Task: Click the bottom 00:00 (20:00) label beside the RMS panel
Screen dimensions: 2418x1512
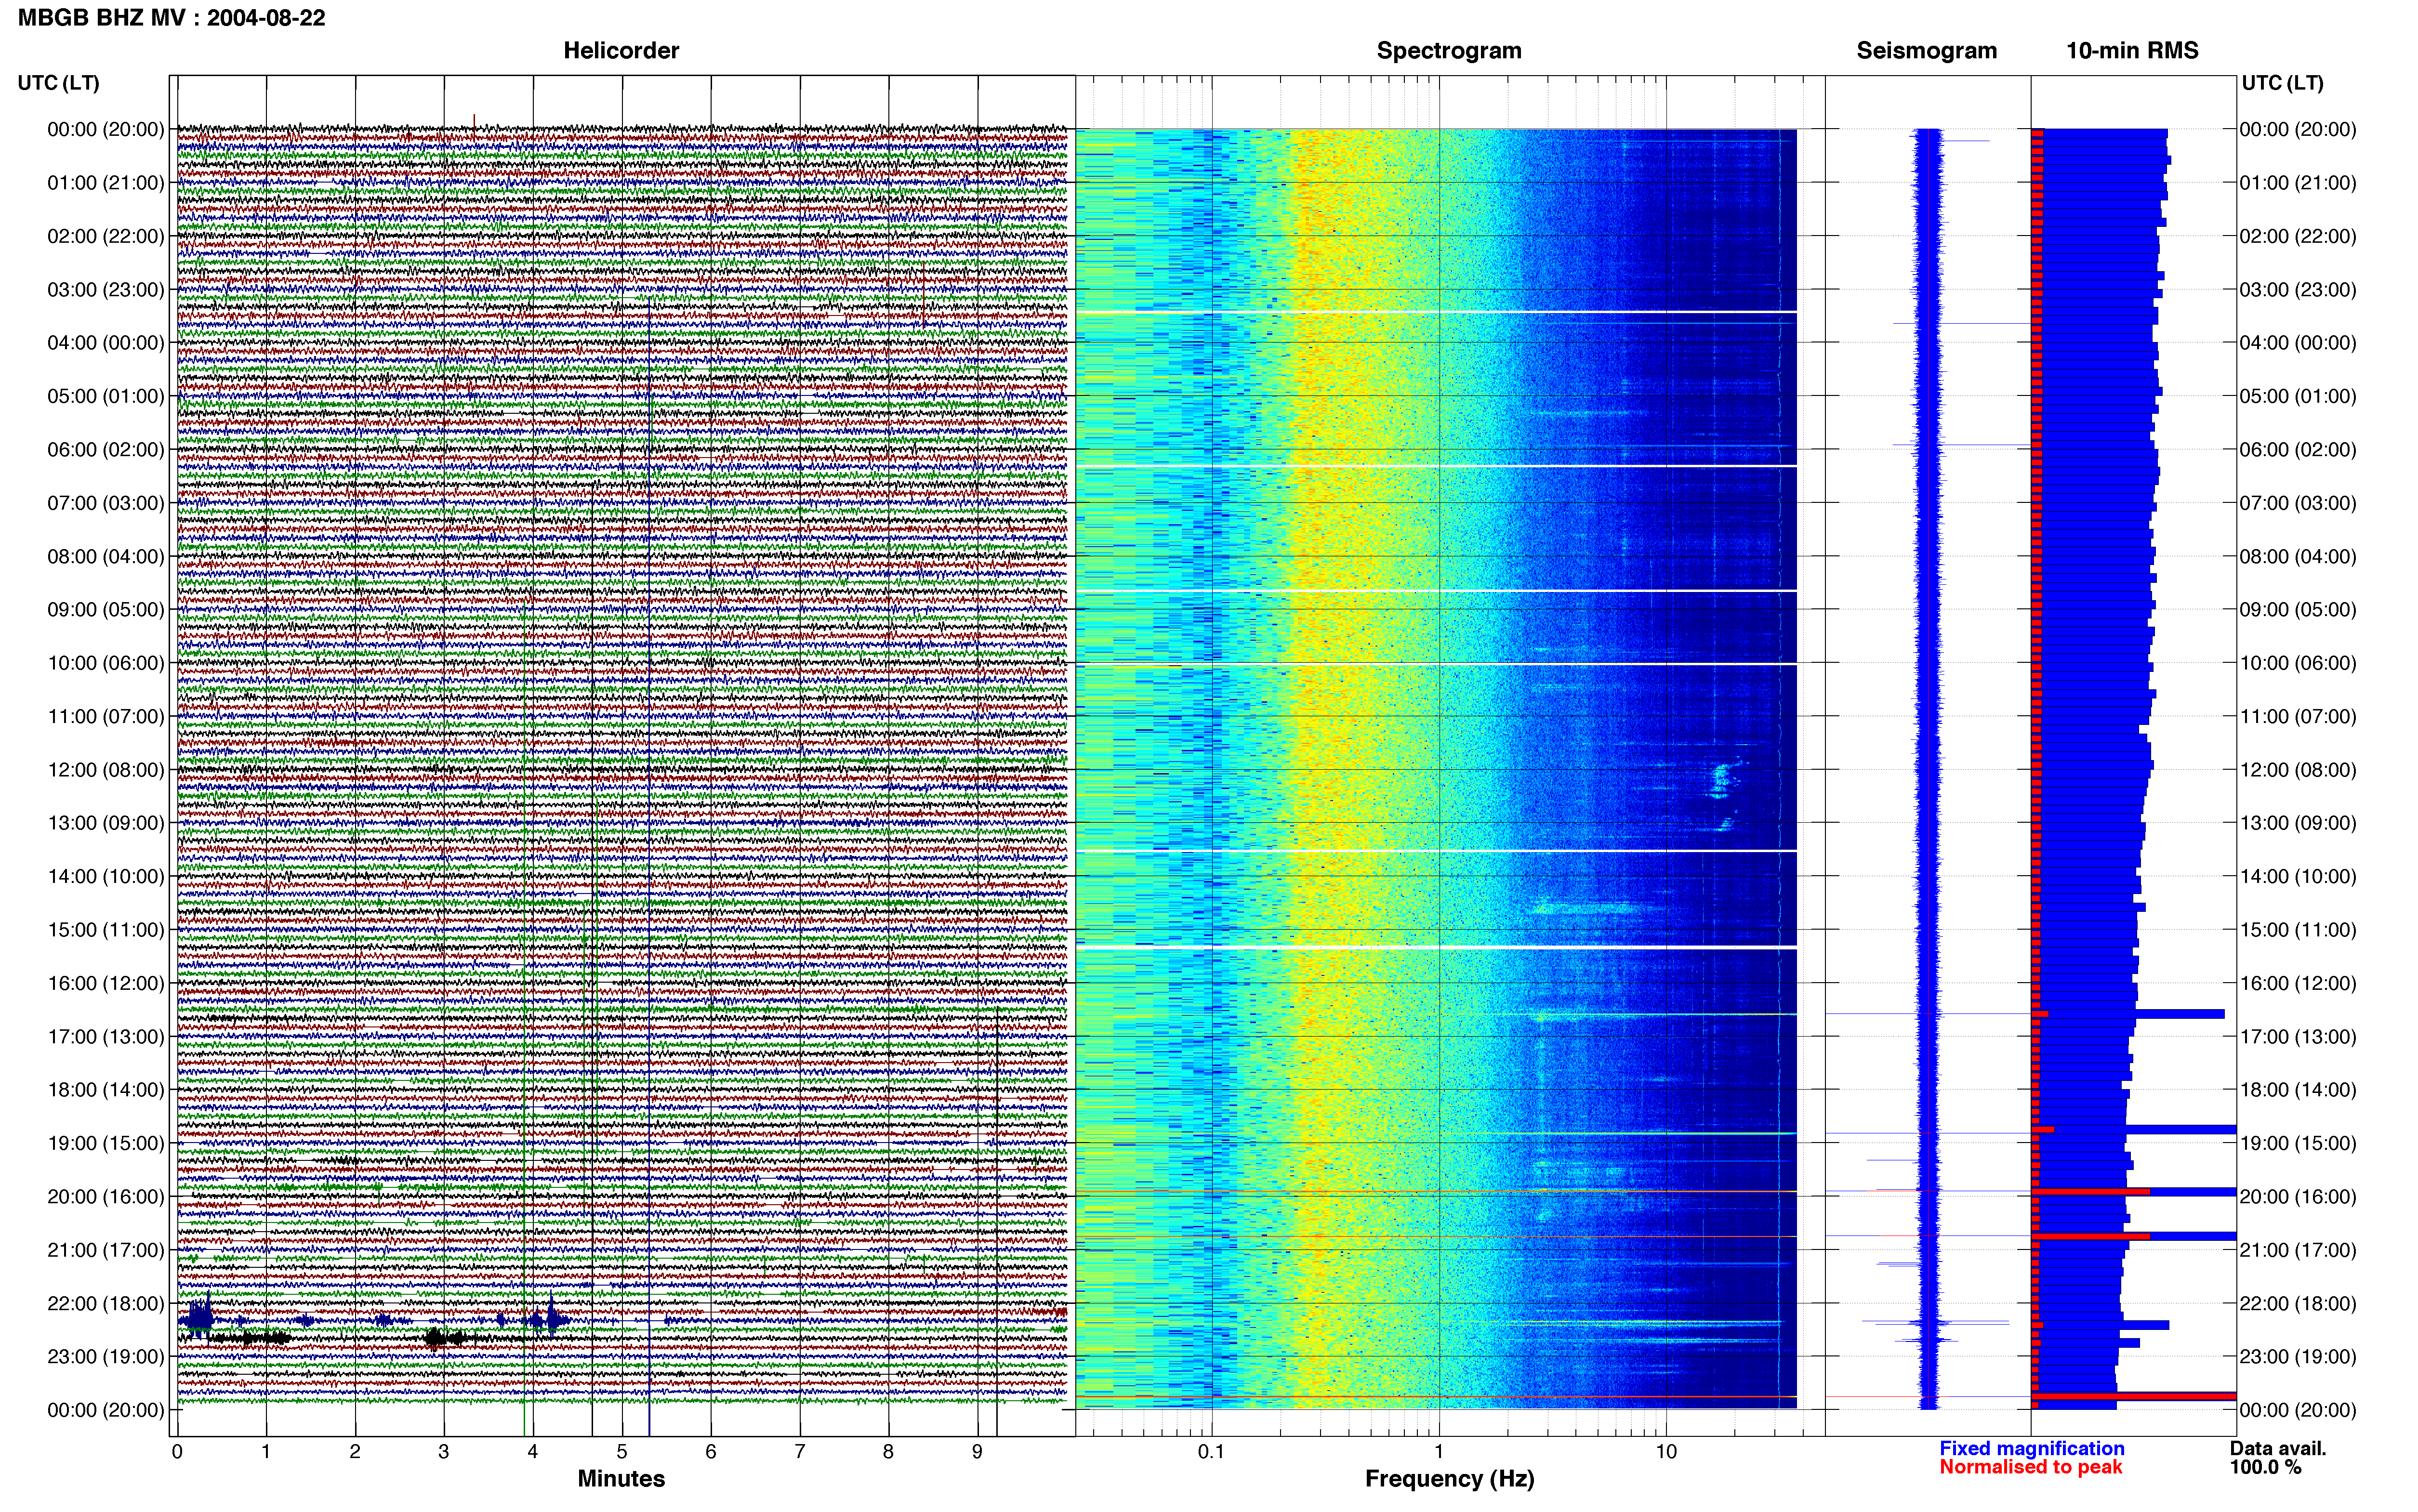Action: coord(2298,1410)
